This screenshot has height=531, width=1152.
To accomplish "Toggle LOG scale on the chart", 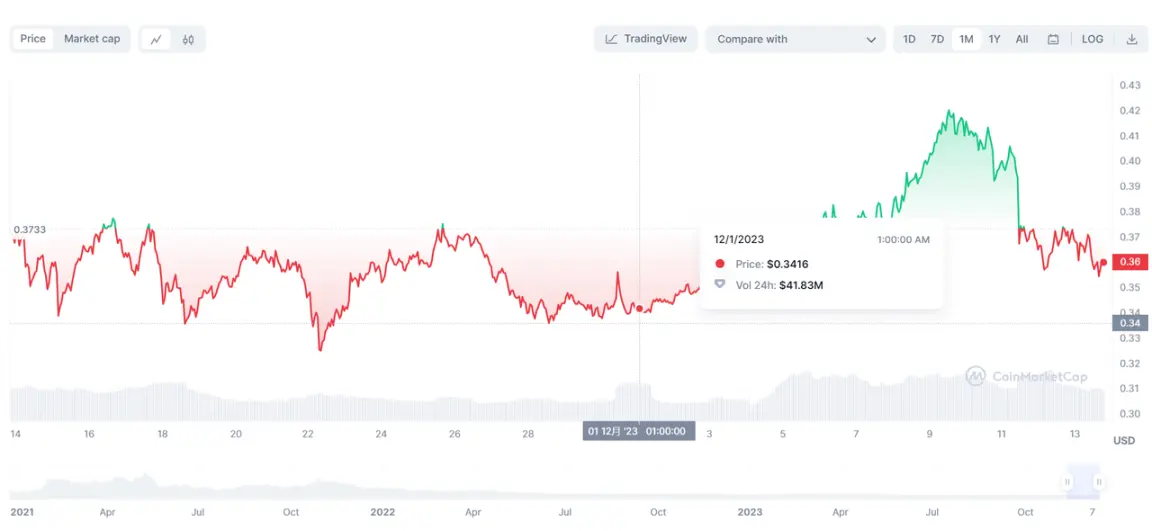I will 1092,39.
